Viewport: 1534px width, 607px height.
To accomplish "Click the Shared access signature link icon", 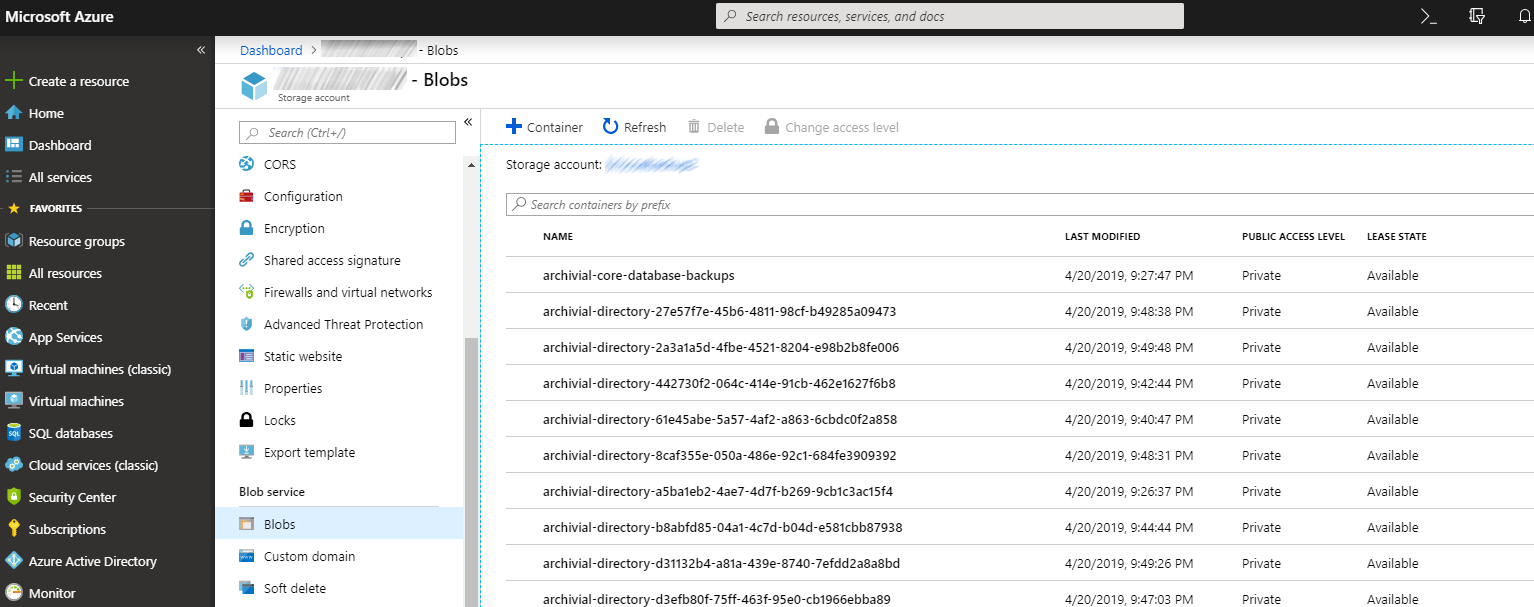I will (246, 260).
